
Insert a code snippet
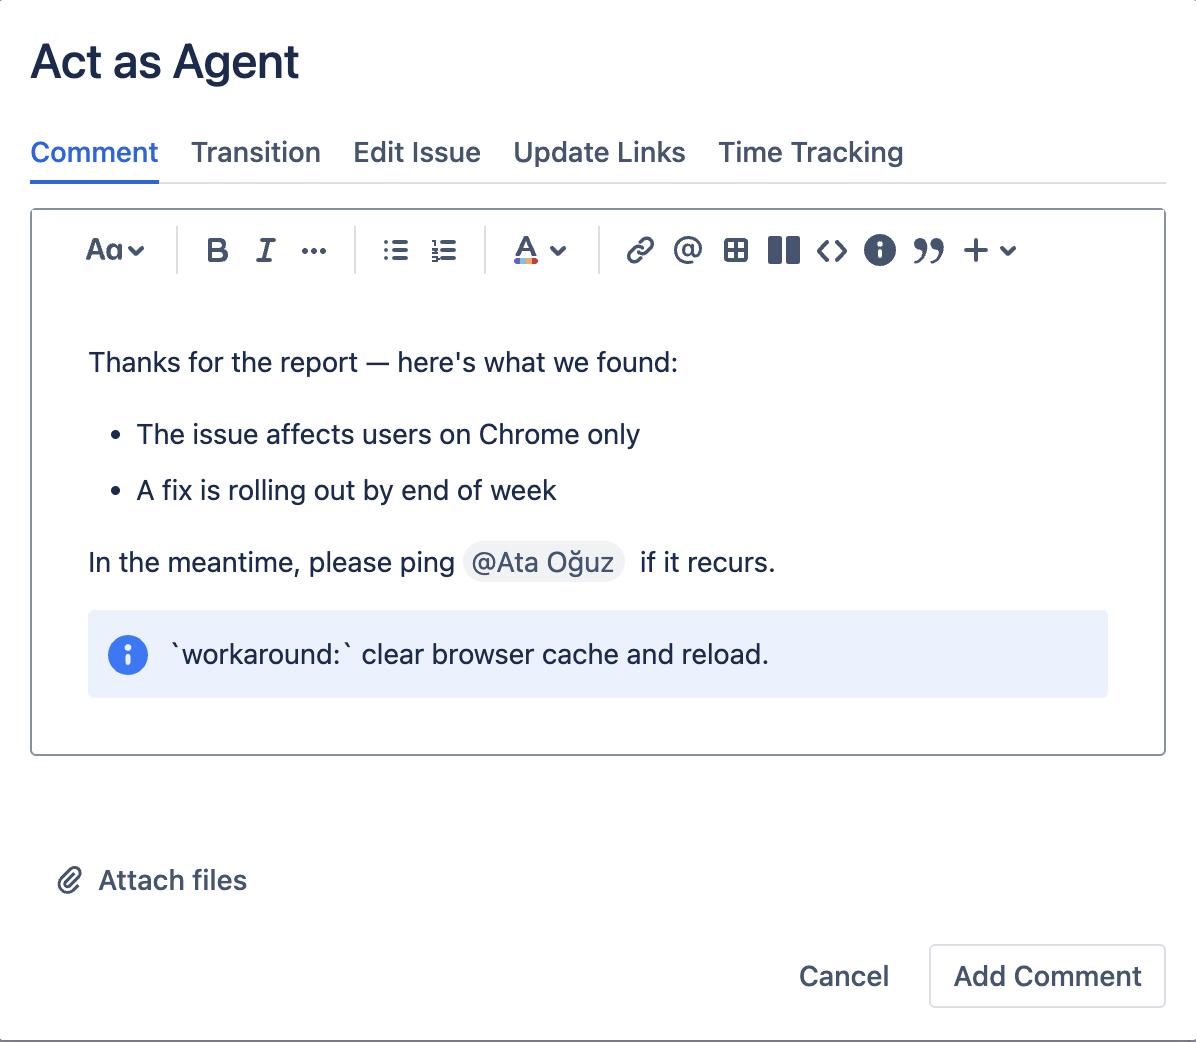coord(831,250)
